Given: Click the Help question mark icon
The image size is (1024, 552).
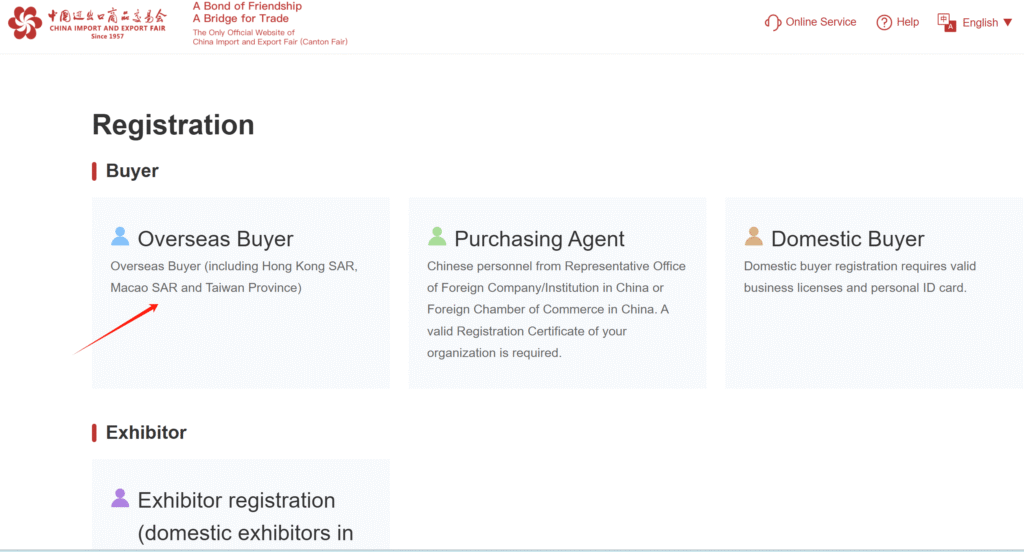Looking at the screenshot, I should coord(884,22).
